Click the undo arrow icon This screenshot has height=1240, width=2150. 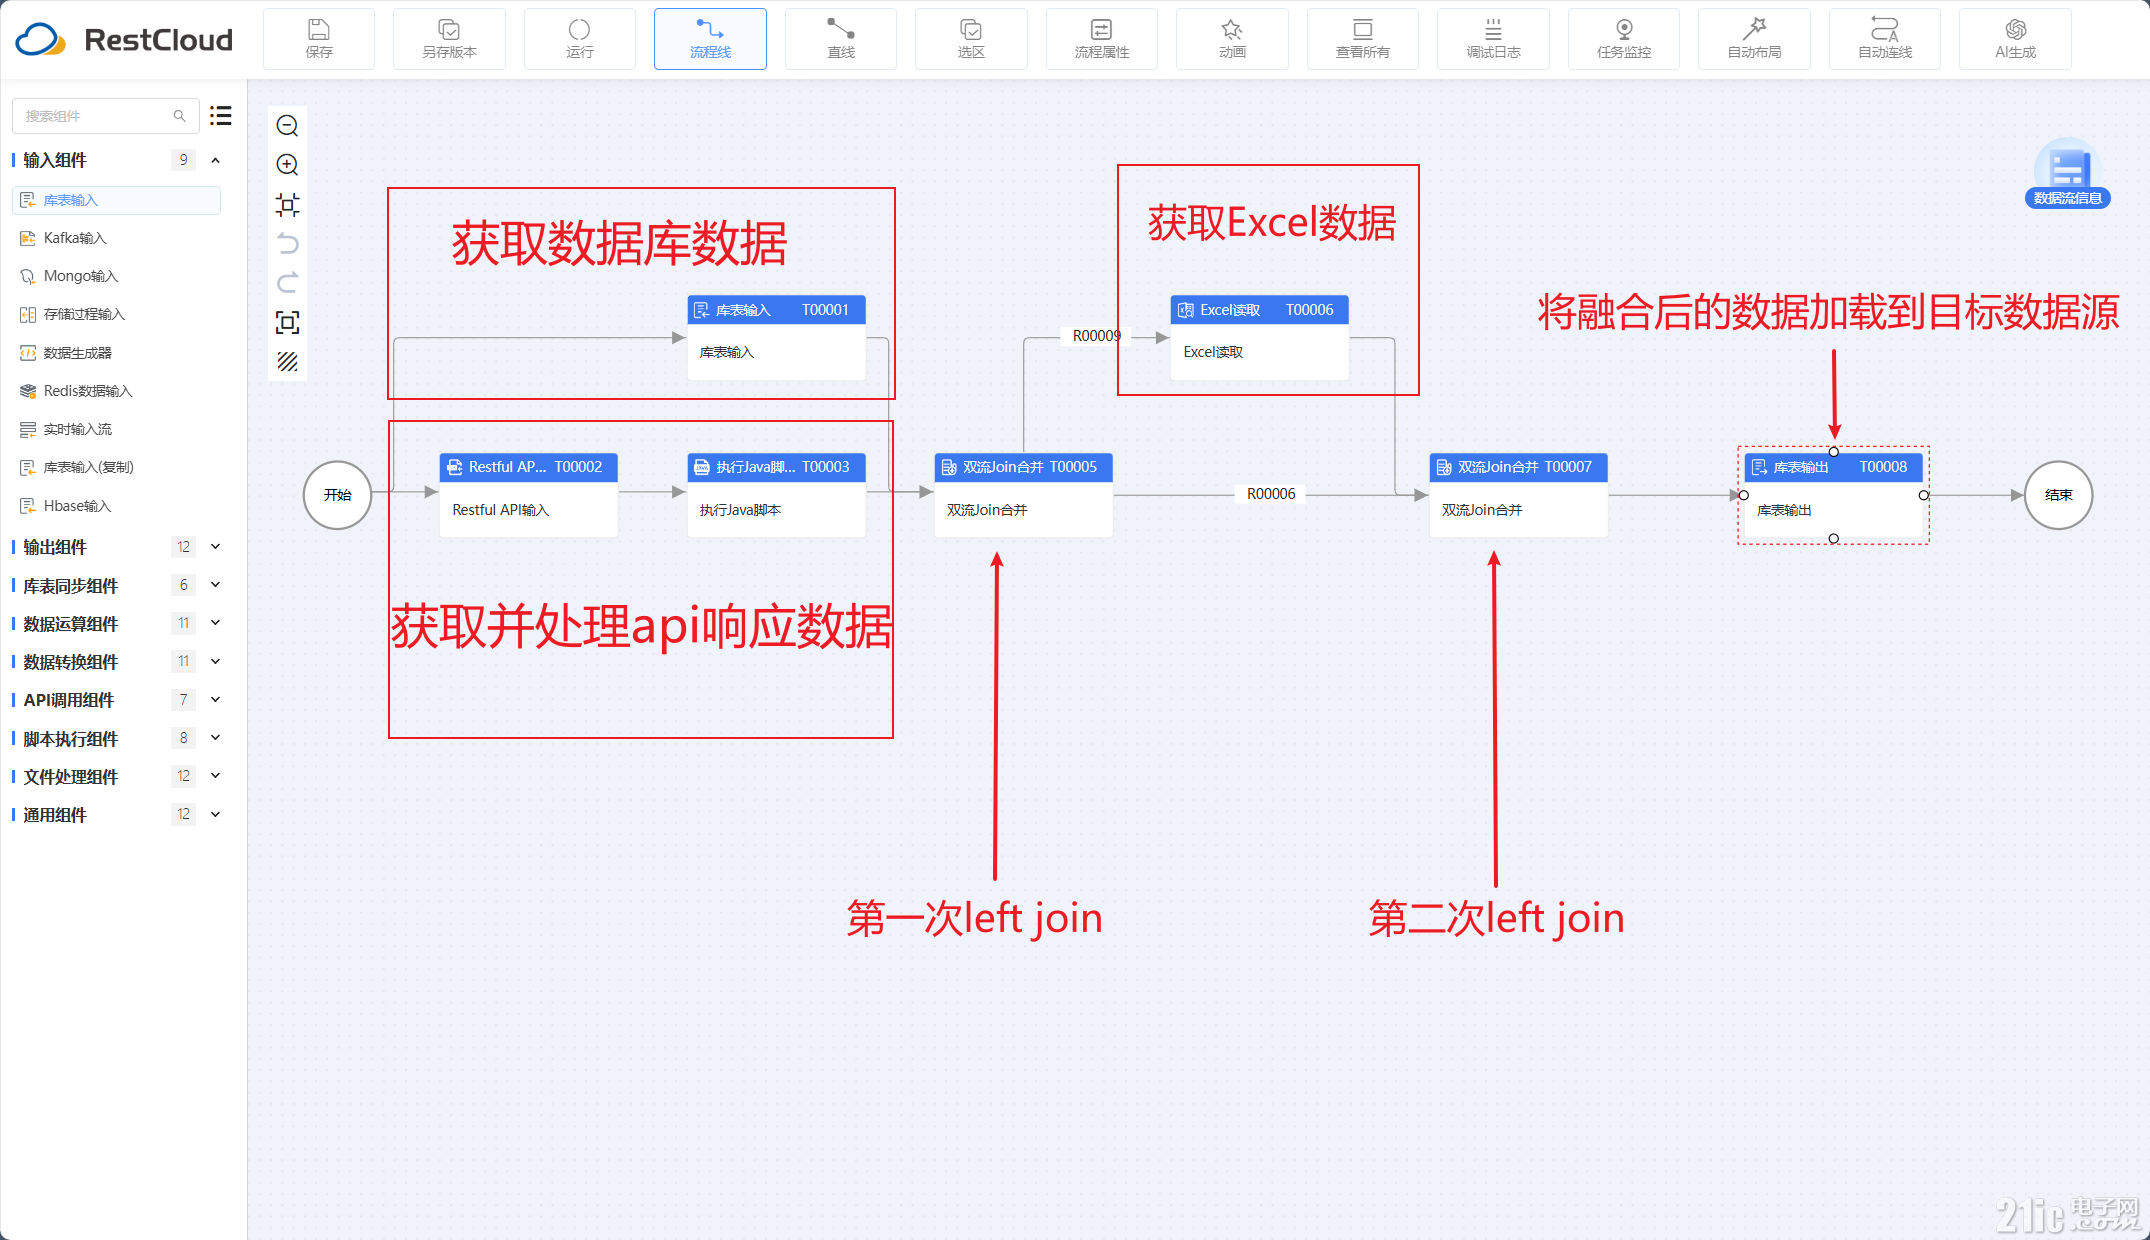point(287,243)
